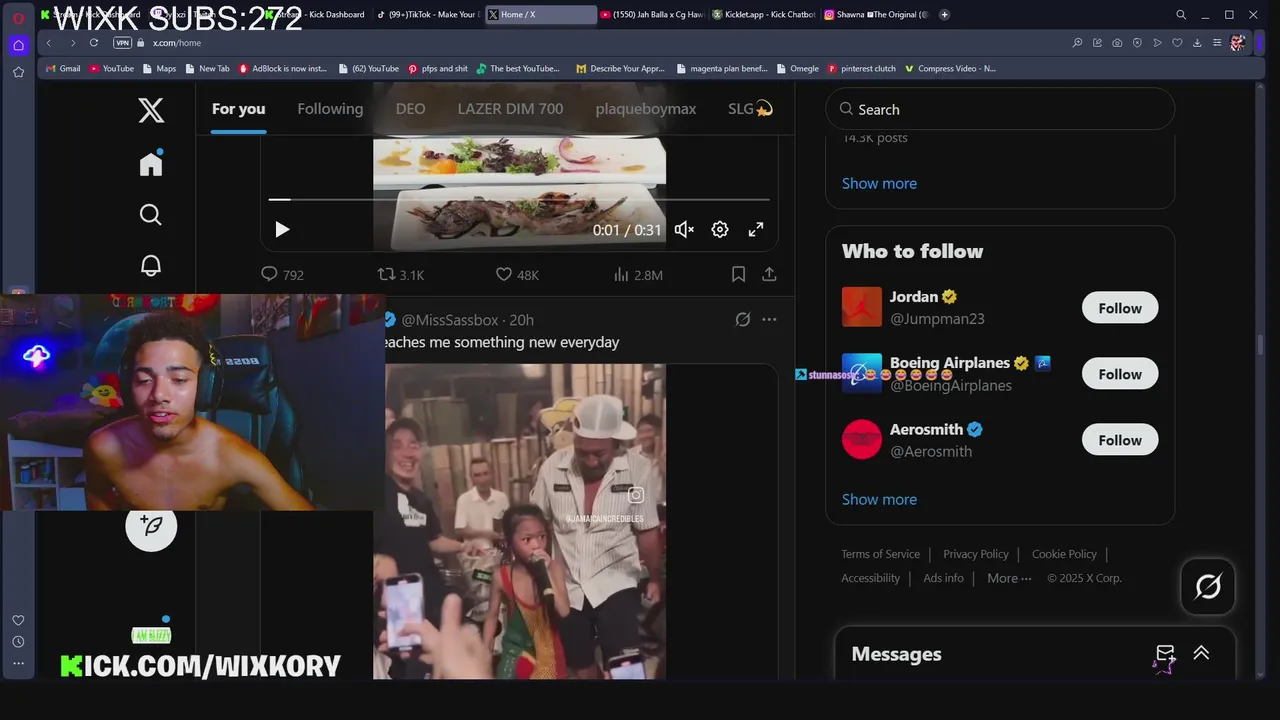Image resolution: width=1280 pixels, height=720 pixels.
Task: Open Opera sidebar history clock
Action: 18,642
